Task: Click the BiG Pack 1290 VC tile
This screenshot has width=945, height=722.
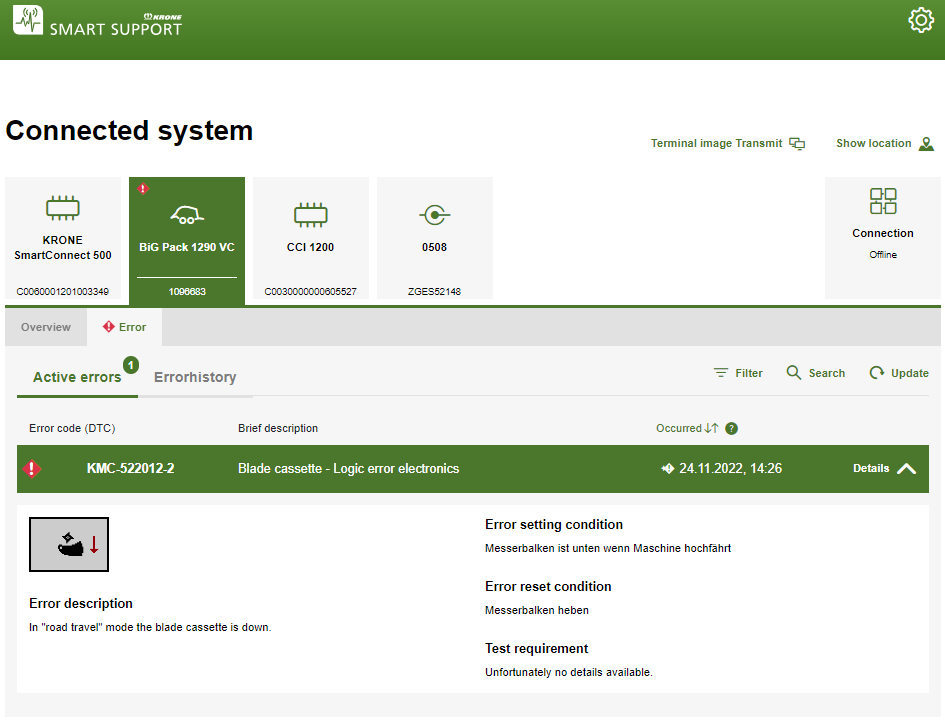Action: point(187,240)
